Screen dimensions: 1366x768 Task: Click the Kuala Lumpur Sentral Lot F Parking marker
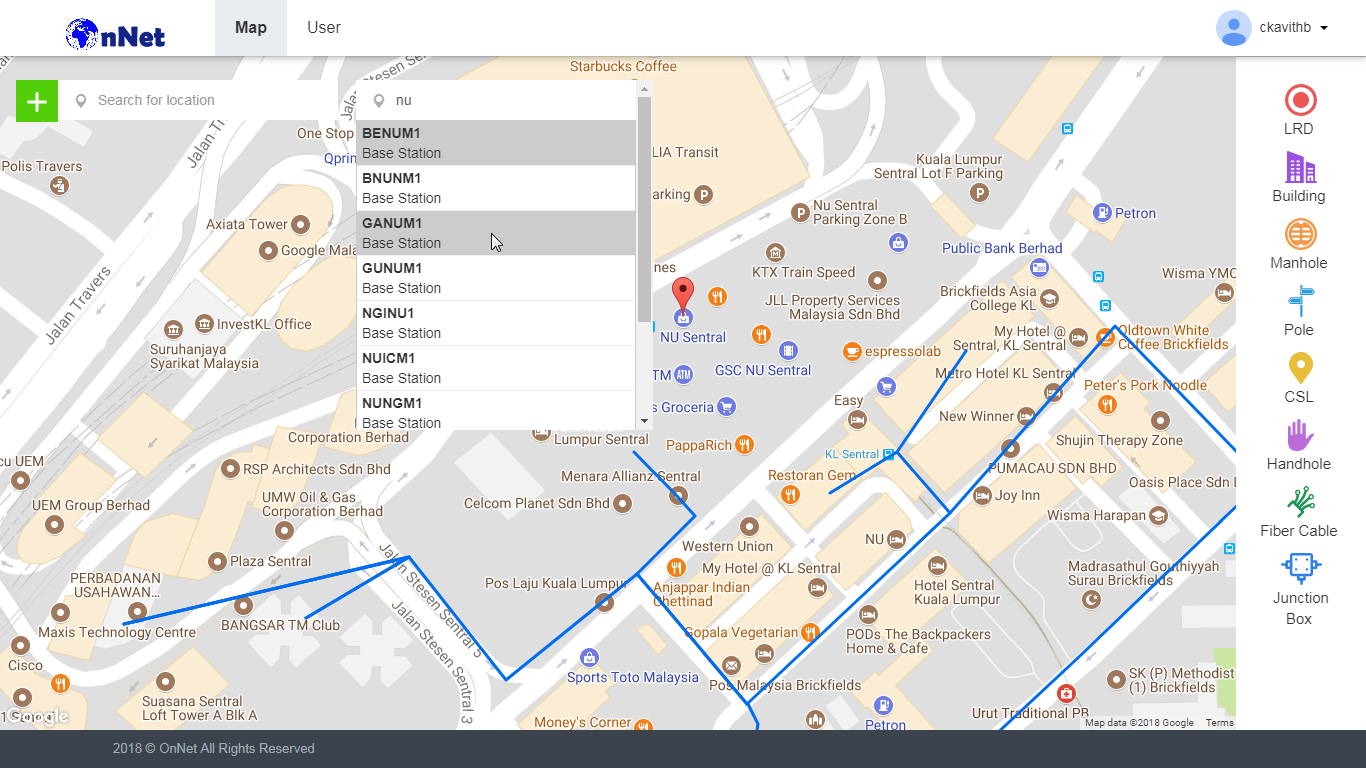pos(980,193)
